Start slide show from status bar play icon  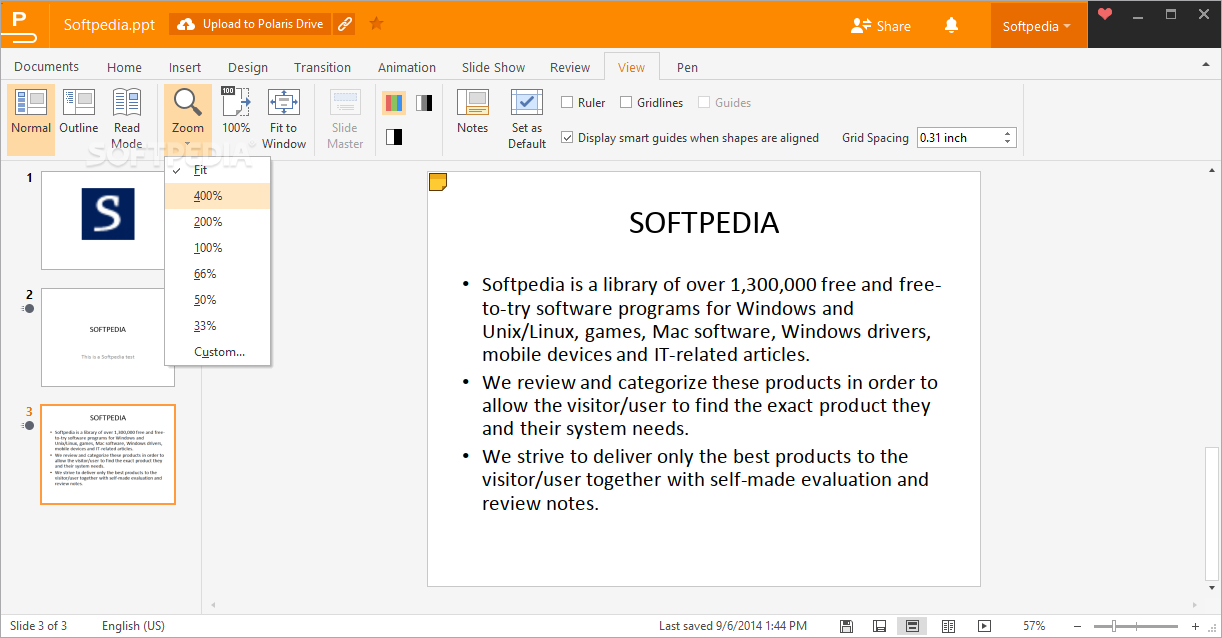coord(984,626)
